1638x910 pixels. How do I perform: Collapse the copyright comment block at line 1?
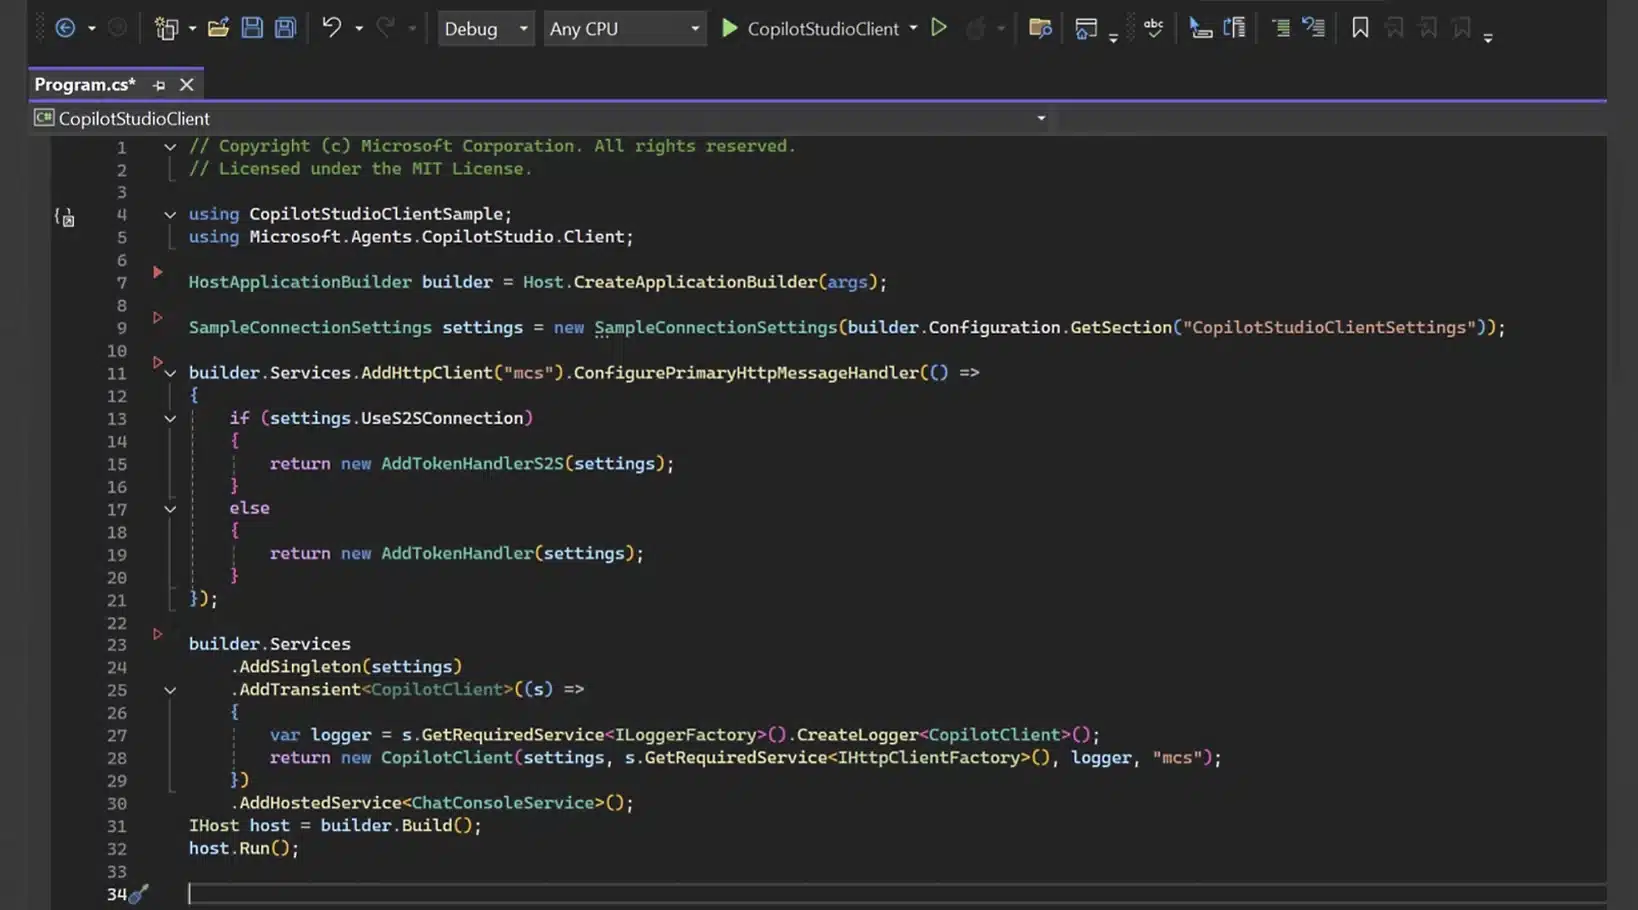(170, 147)
